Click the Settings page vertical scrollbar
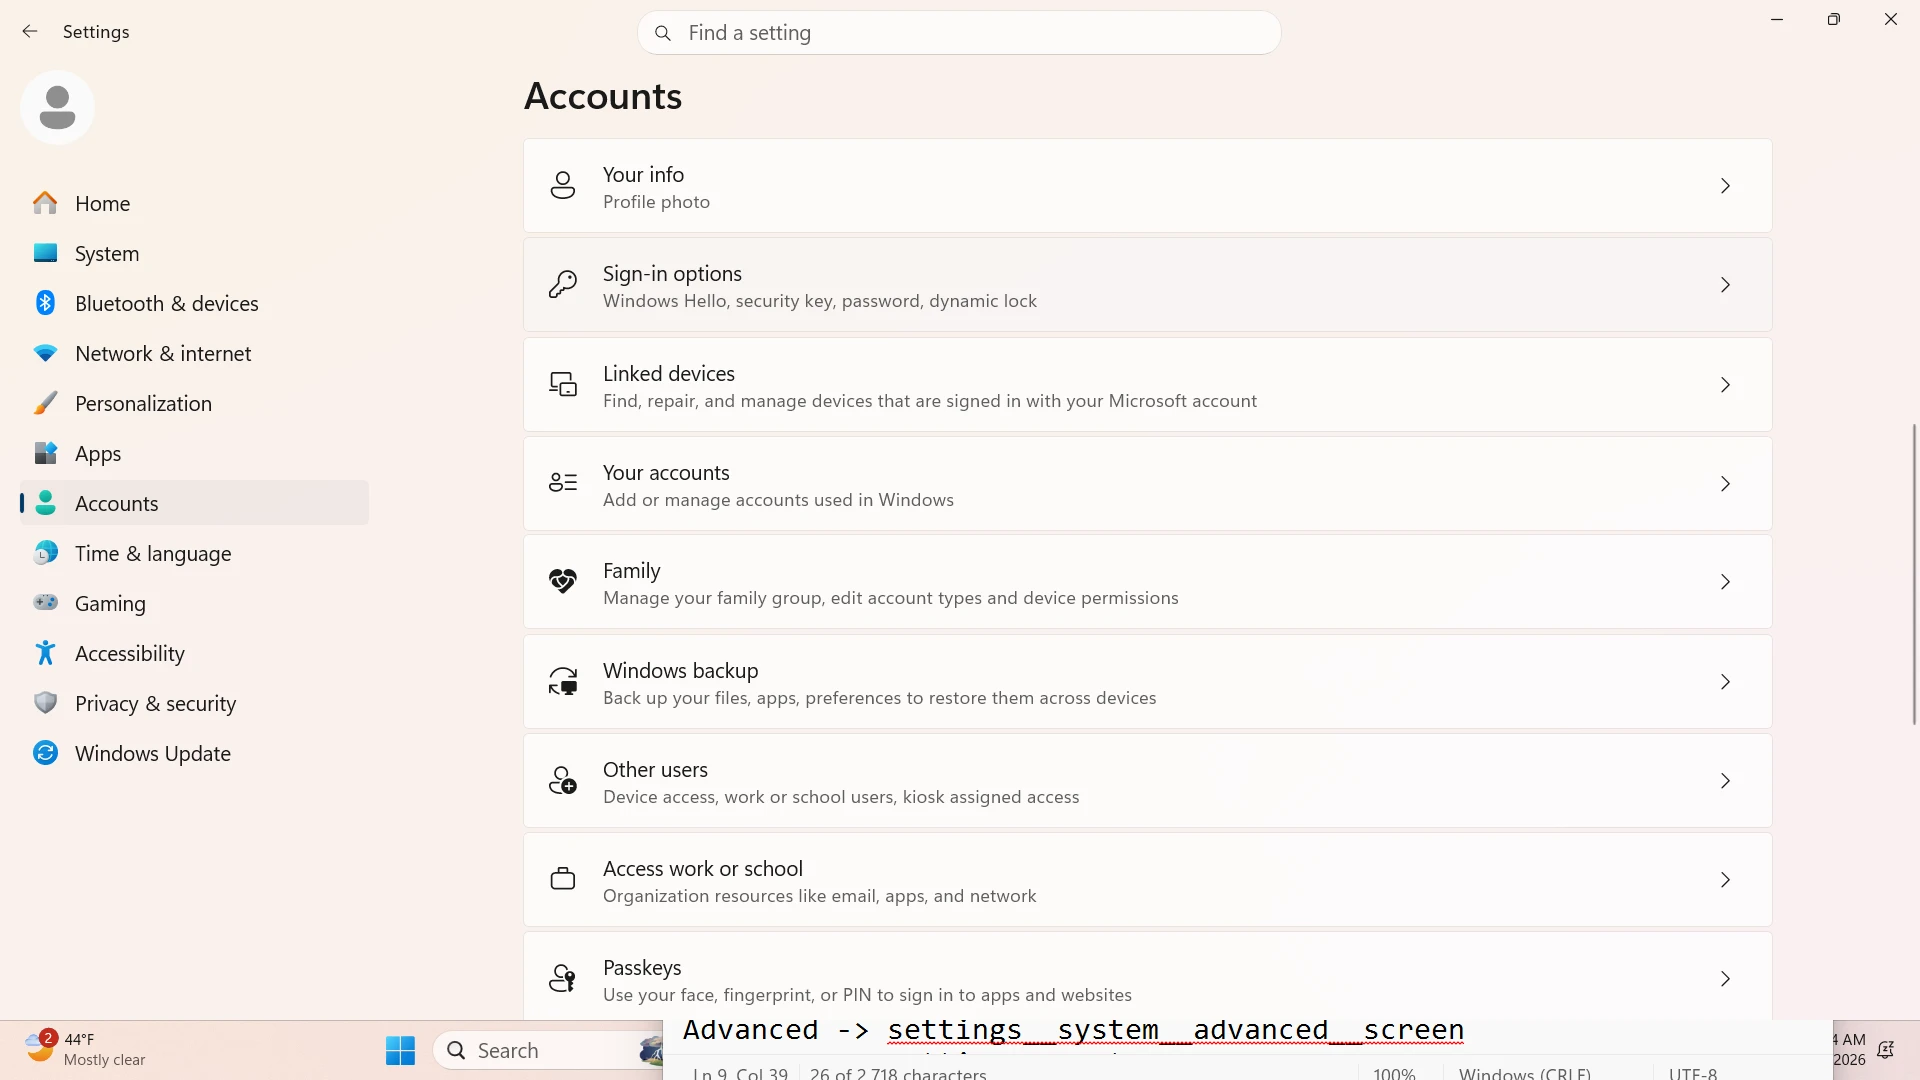Viewport: 1920px width, 1080px height. [x=1914, y=573]
